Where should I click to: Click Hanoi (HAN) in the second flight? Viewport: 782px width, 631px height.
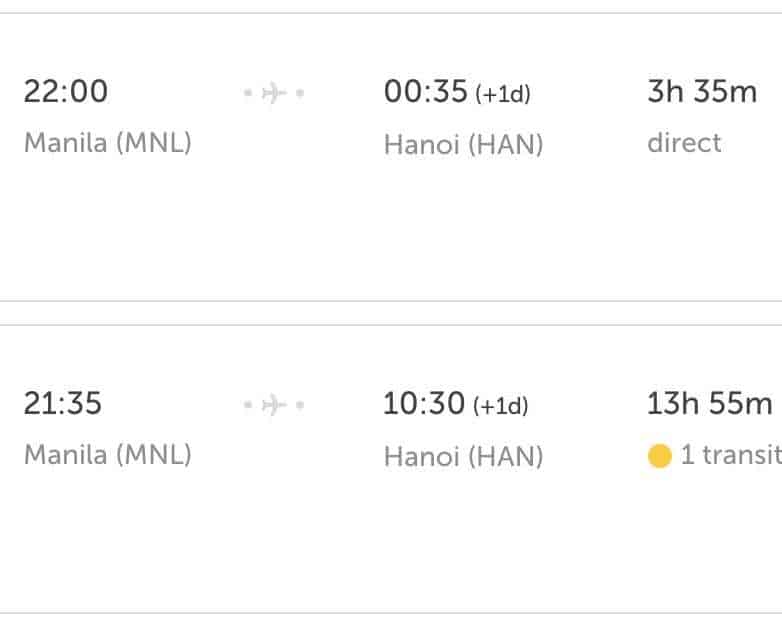(463, 457)
